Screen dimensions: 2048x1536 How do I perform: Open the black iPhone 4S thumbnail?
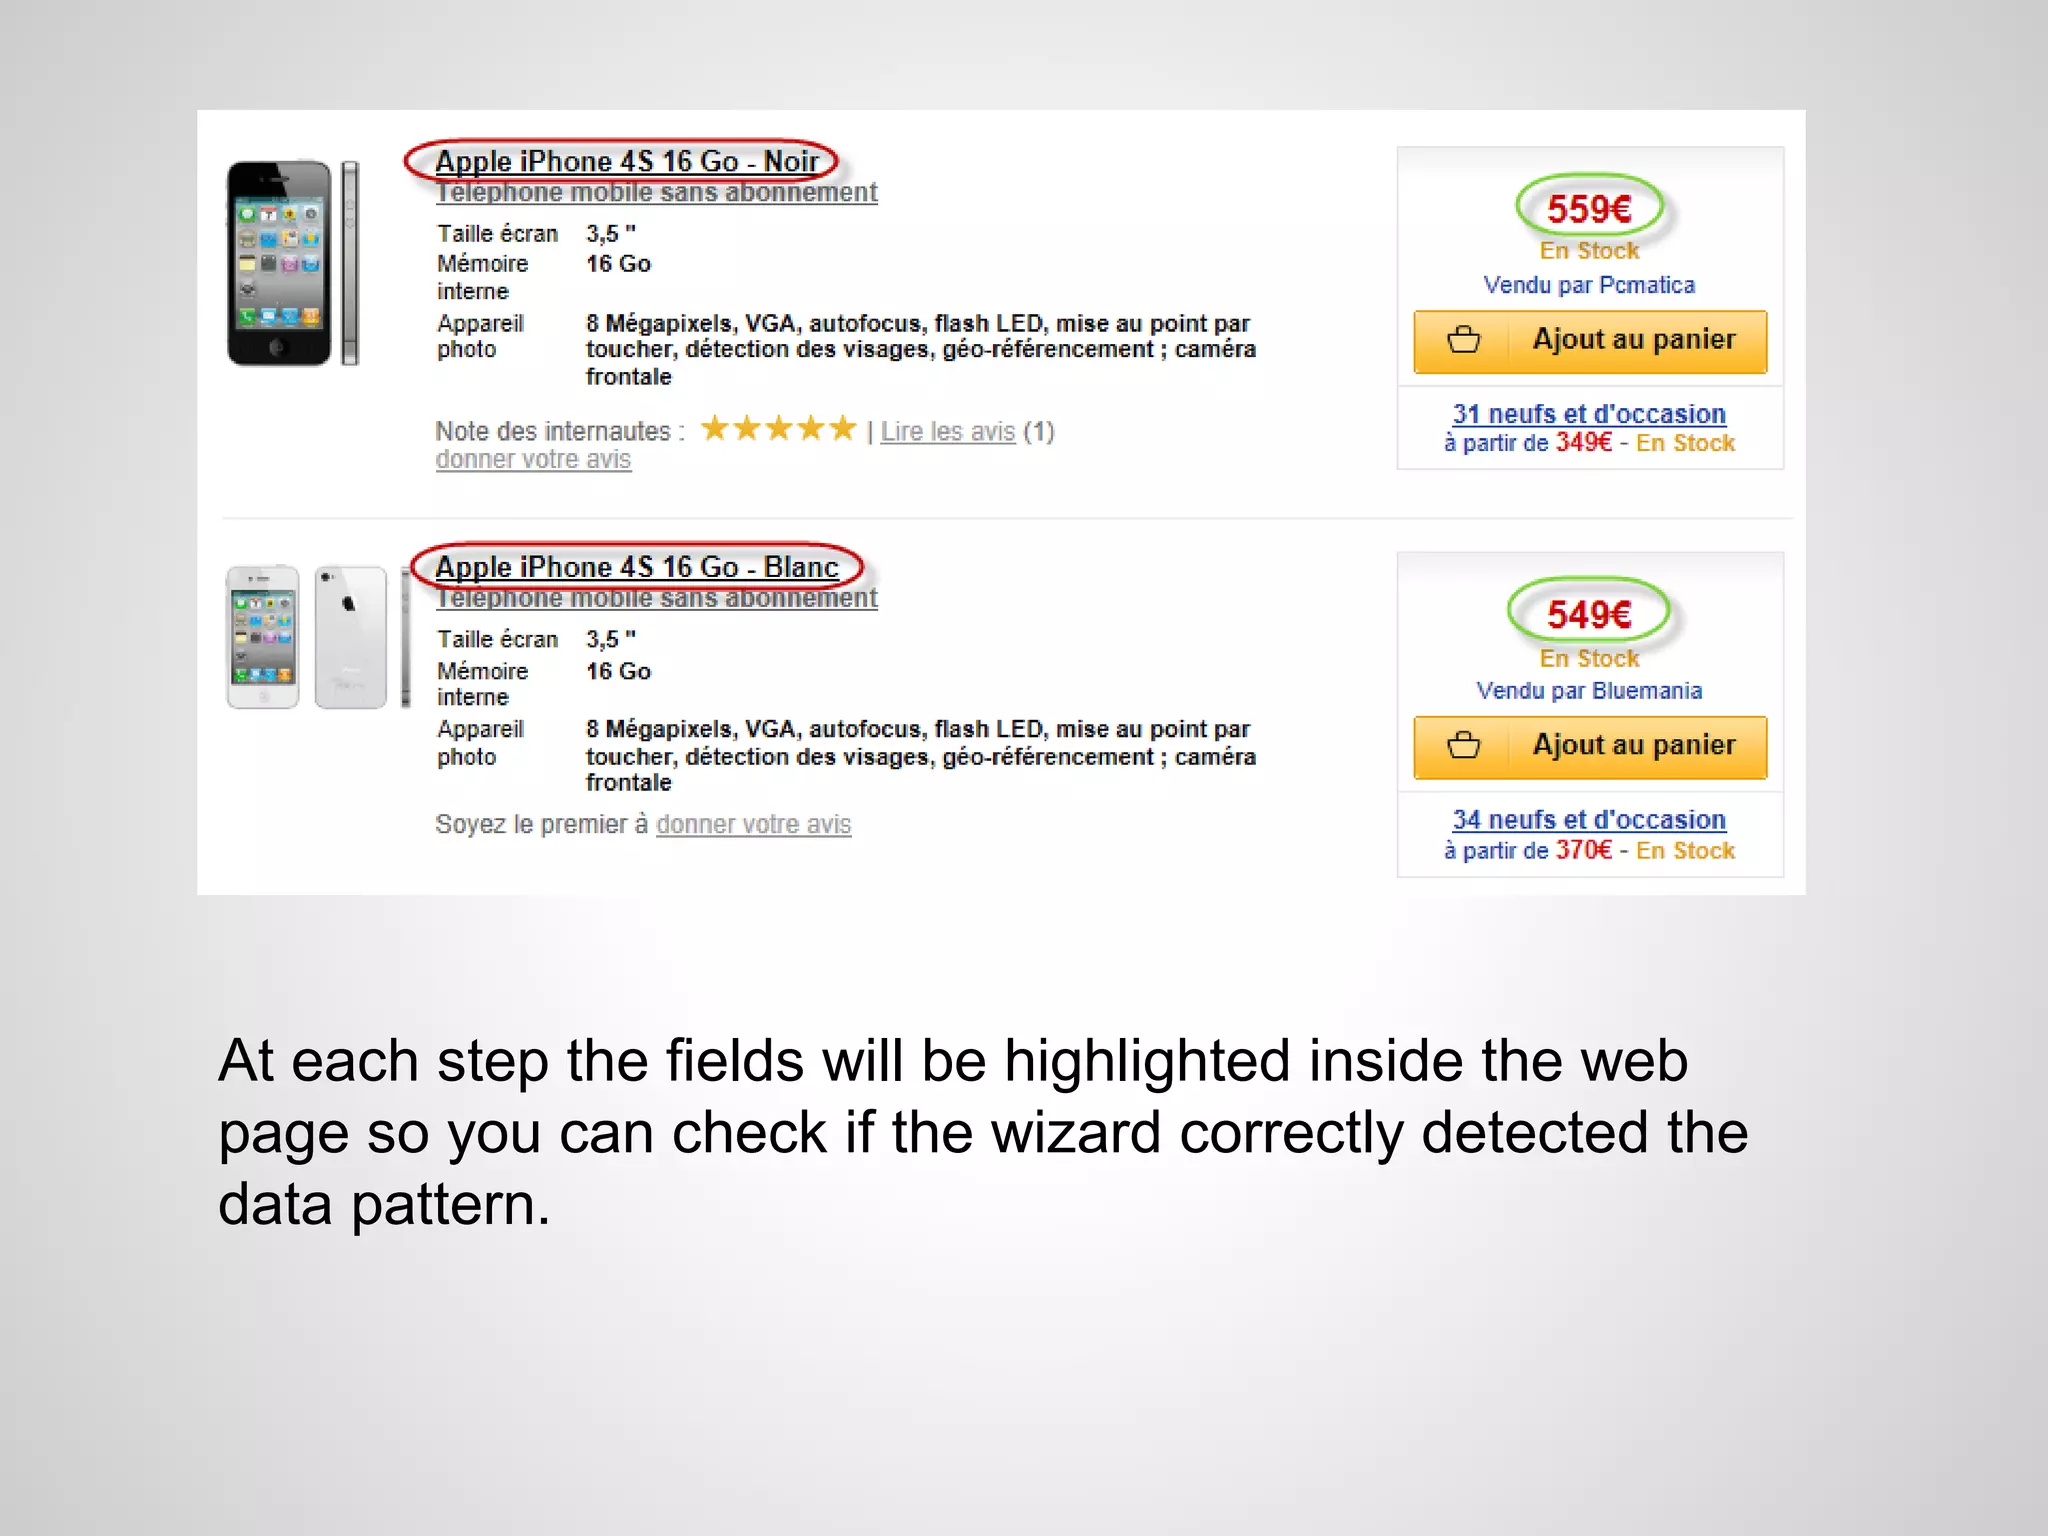[x=292, y=263]
